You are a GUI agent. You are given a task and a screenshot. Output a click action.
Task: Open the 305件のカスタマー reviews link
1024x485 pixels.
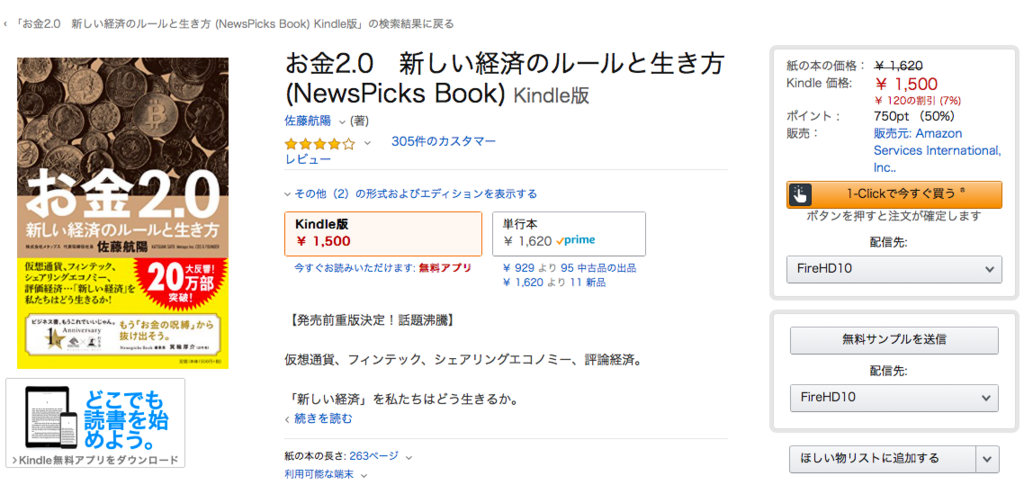(x=443, y=141)
